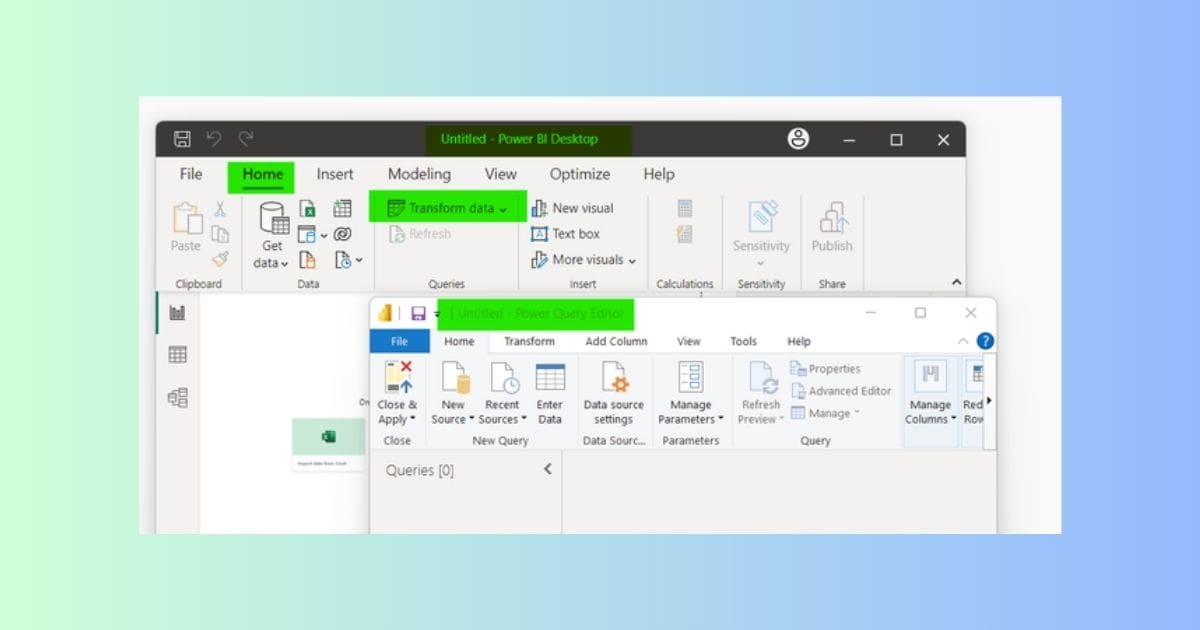This screenshot has width=1200, height=630.
Task: Click the Close & Apply icon in Power Query Editor
Action: pos(397,379)
